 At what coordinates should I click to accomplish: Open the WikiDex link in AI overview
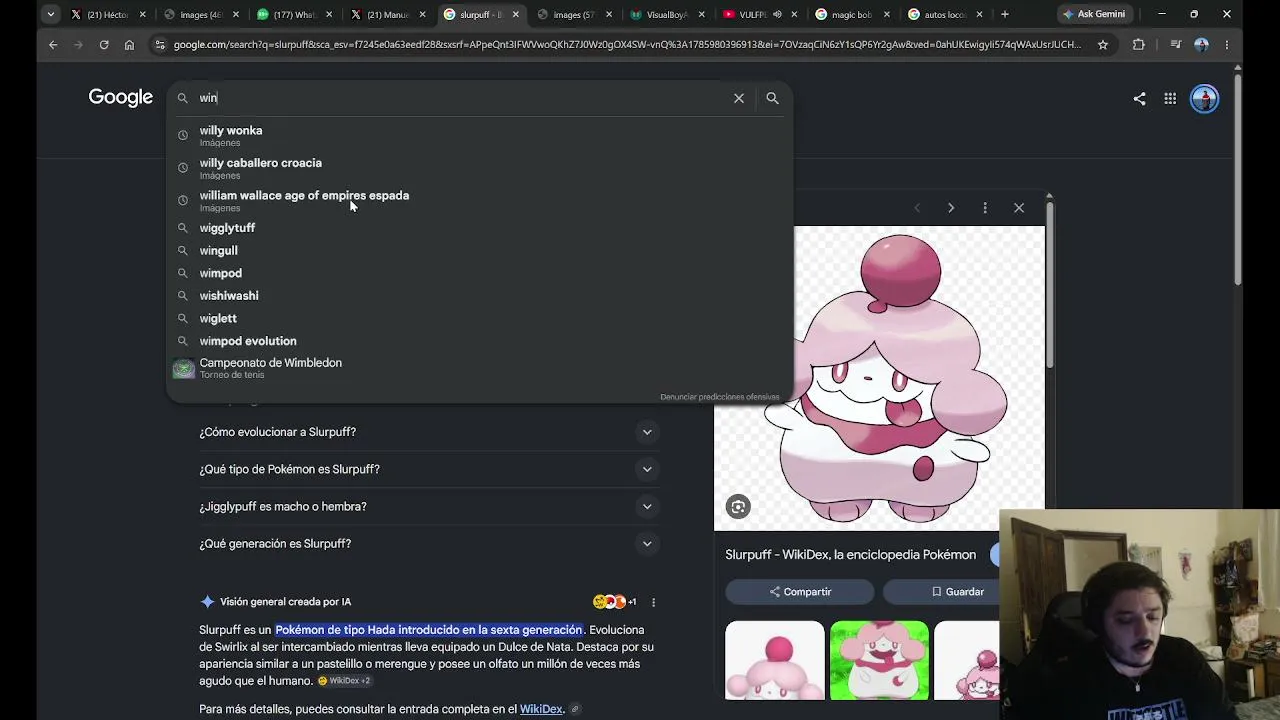pyautogui.click(x=541, y=709)
